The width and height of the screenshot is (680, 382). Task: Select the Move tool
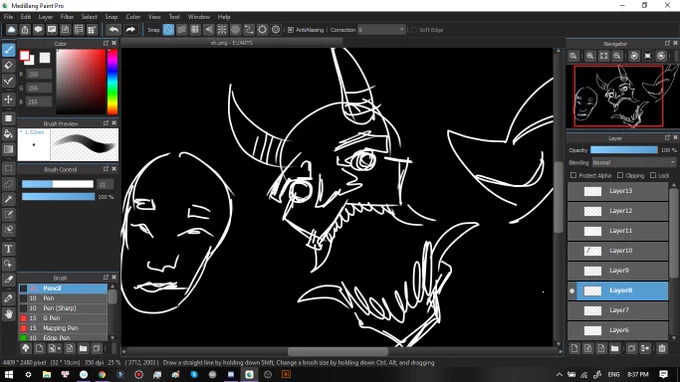tap(8, 100)
